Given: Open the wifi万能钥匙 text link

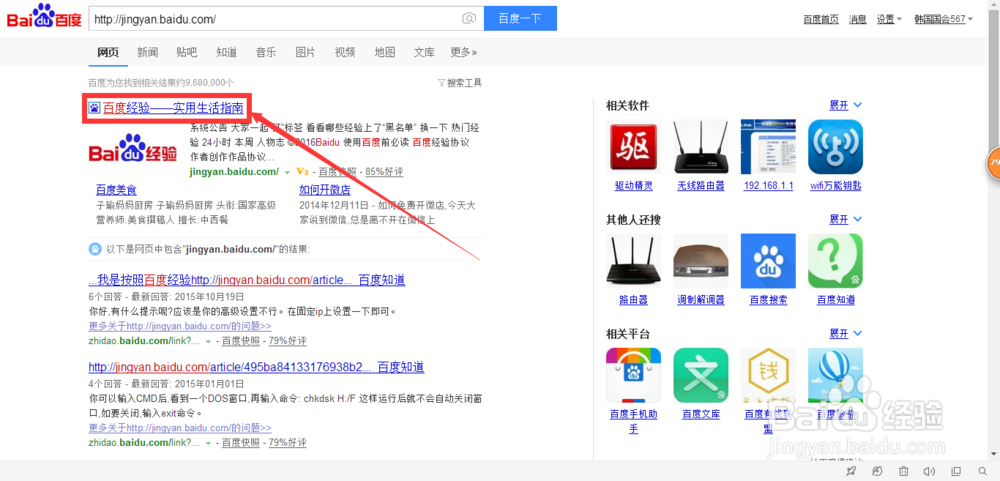Looking at the screenshot, I should 835,186.
